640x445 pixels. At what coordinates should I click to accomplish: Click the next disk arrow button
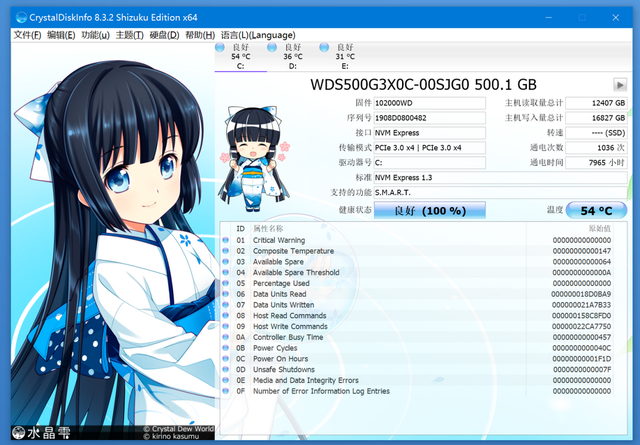pos(620,85)
